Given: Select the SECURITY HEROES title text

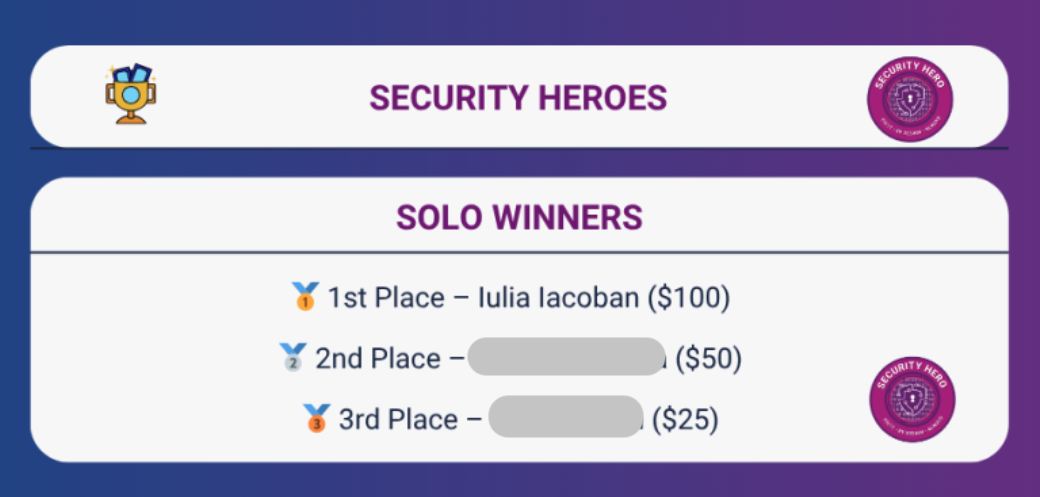Looking at the screenshot, I should coord(517,98).
